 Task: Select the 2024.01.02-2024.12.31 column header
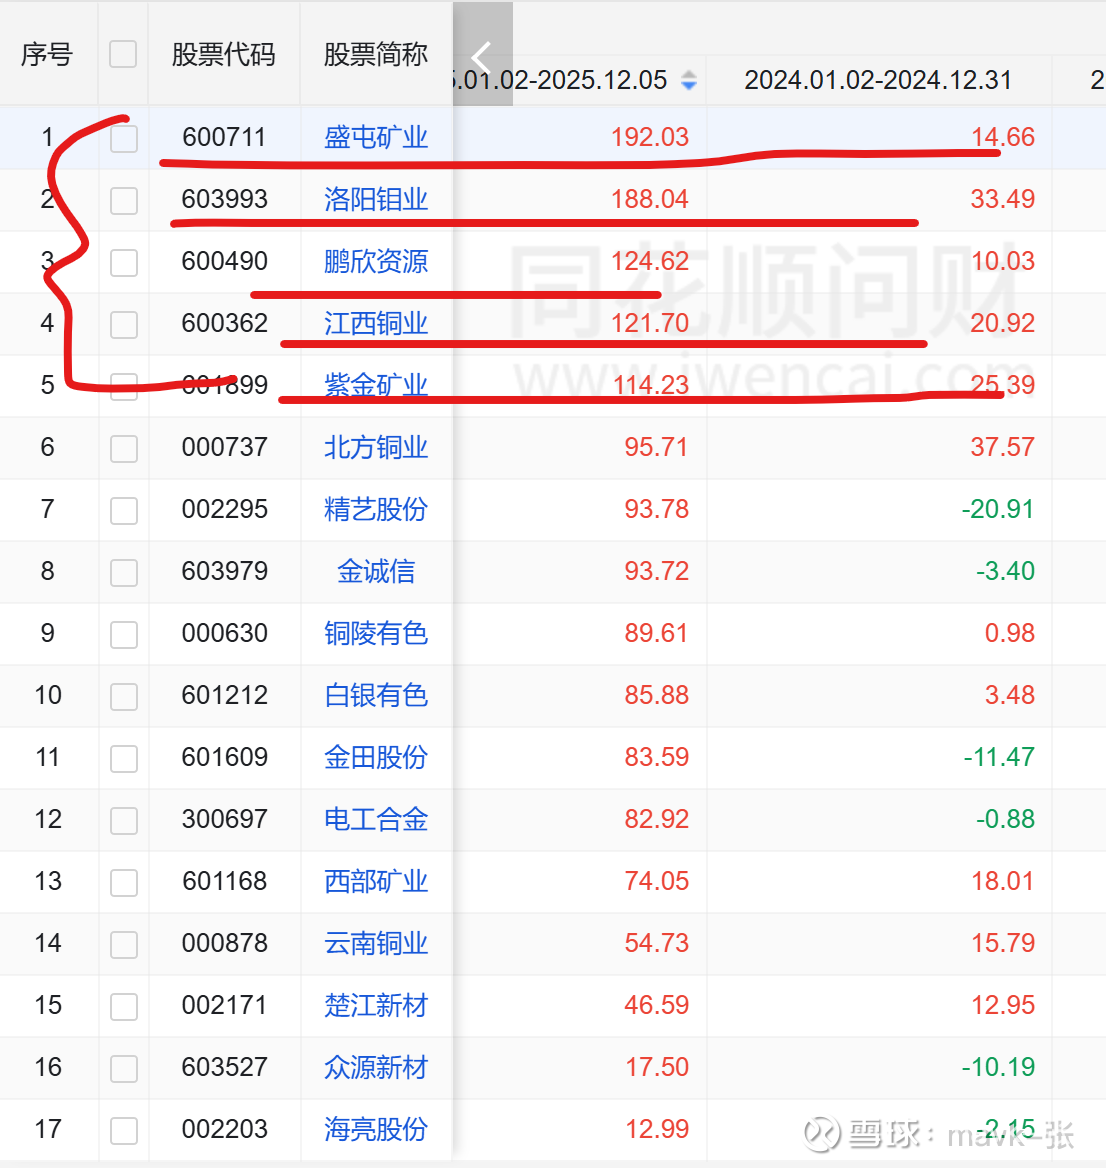[878, 80]
